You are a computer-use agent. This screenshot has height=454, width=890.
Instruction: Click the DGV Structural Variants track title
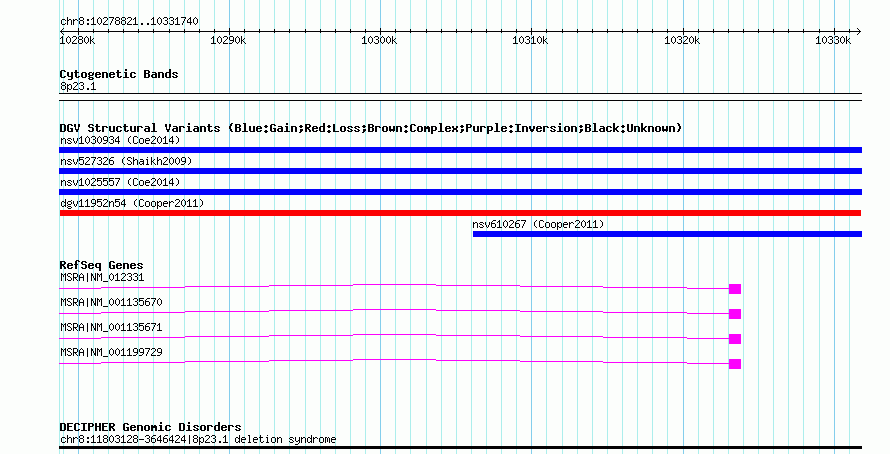371,128
